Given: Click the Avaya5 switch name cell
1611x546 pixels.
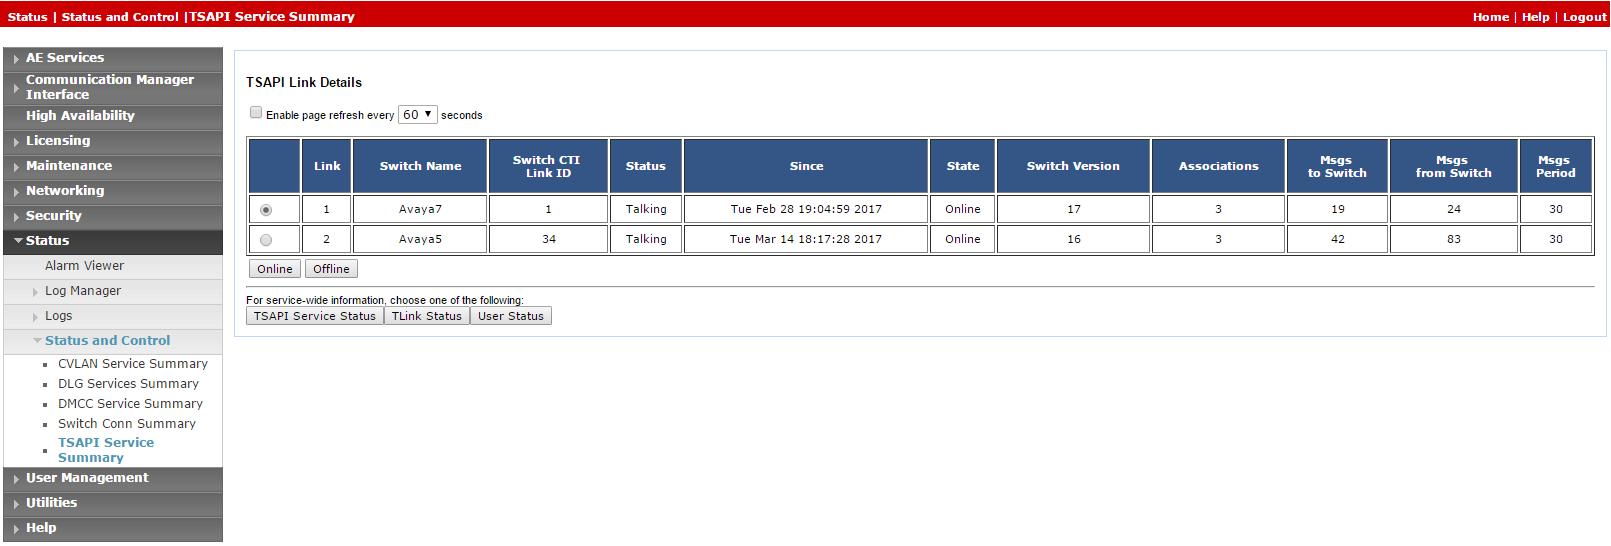Looking at the screenshot, I should tap(420, 239).
